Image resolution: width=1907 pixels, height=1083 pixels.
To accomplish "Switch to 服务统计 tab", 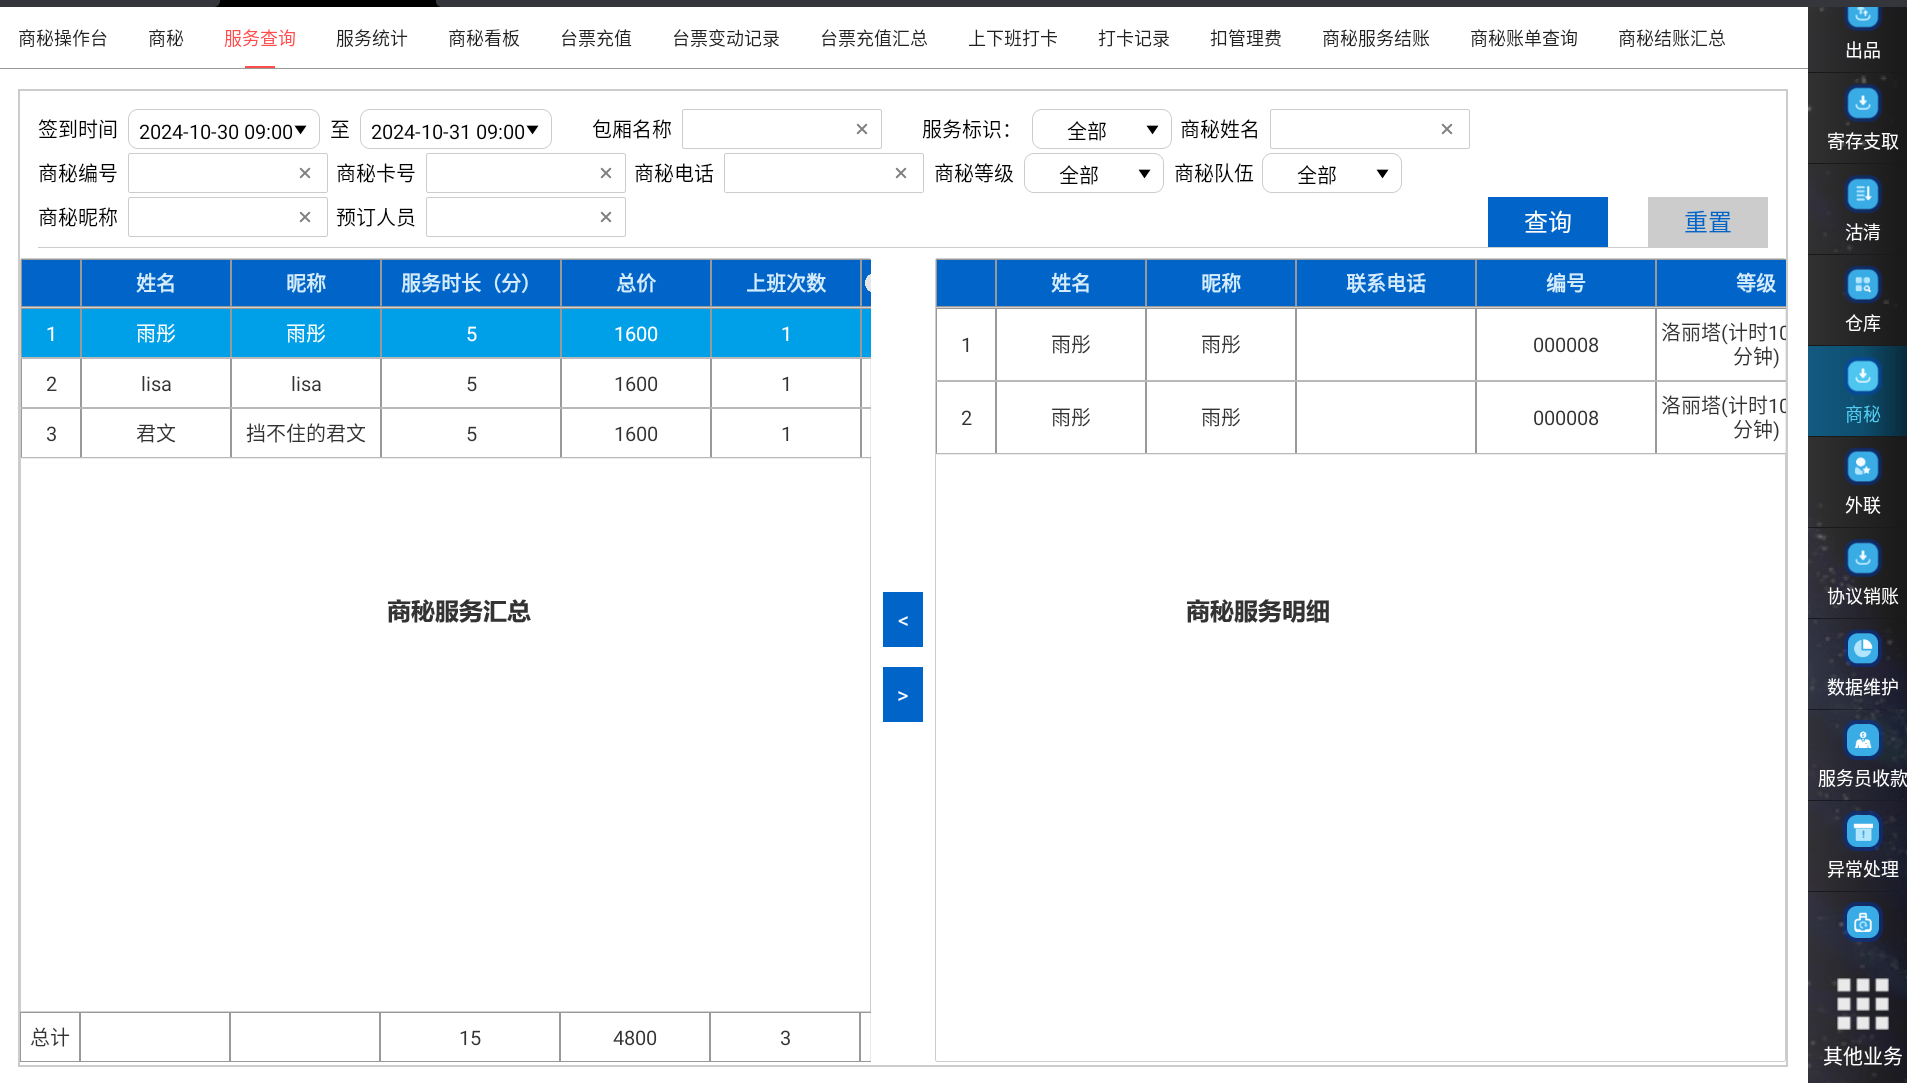I will pos(372,38).
